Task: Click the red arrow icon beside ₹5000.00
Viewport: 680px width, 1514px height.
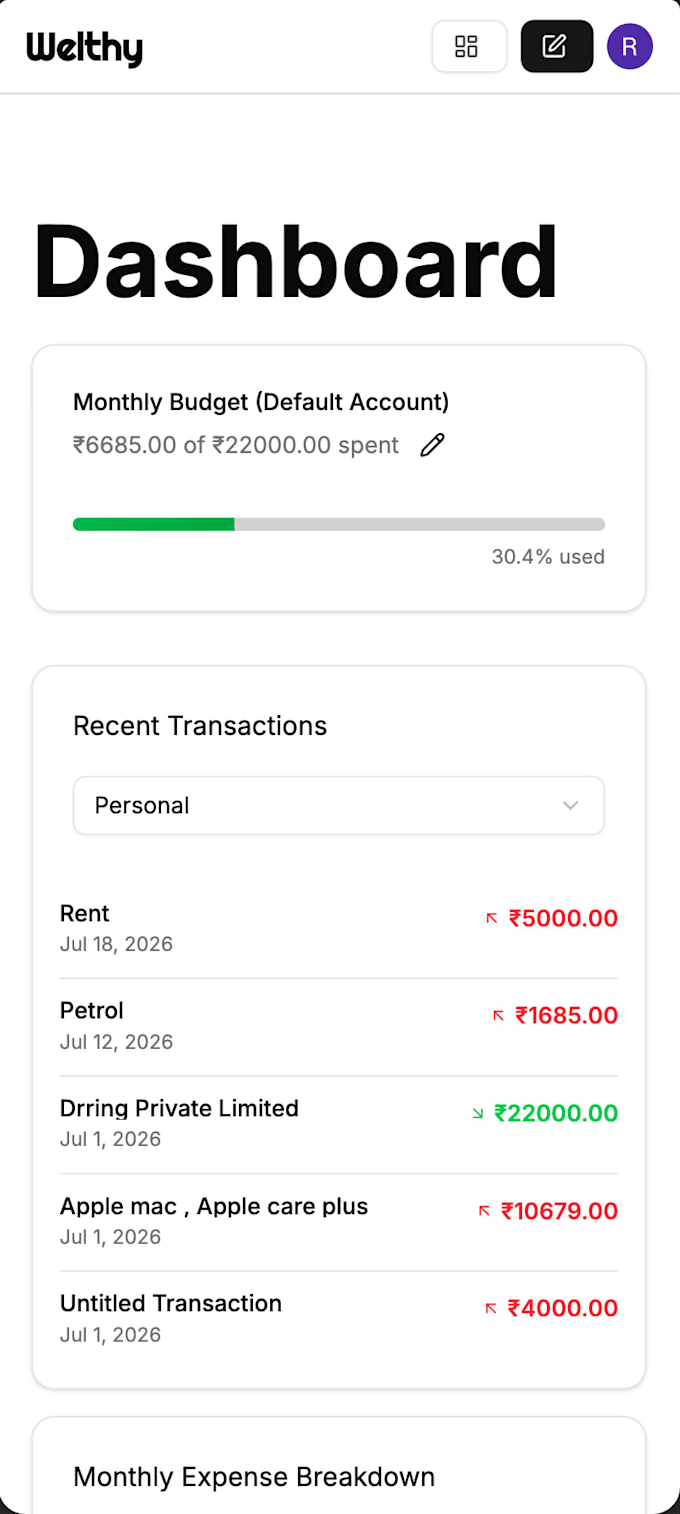Action: pyautogui.click(x=491, y=918)
